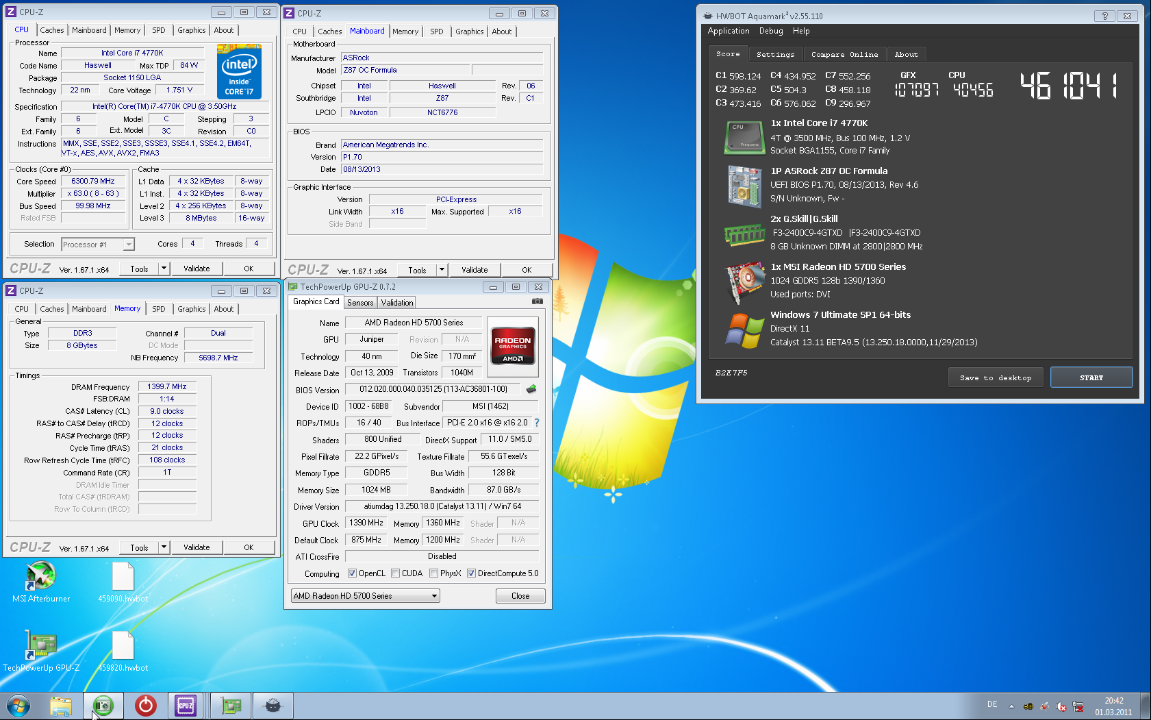Click Close in the GPU-Z window
This screenshot has width=1151, height=720.
point(520,596)
